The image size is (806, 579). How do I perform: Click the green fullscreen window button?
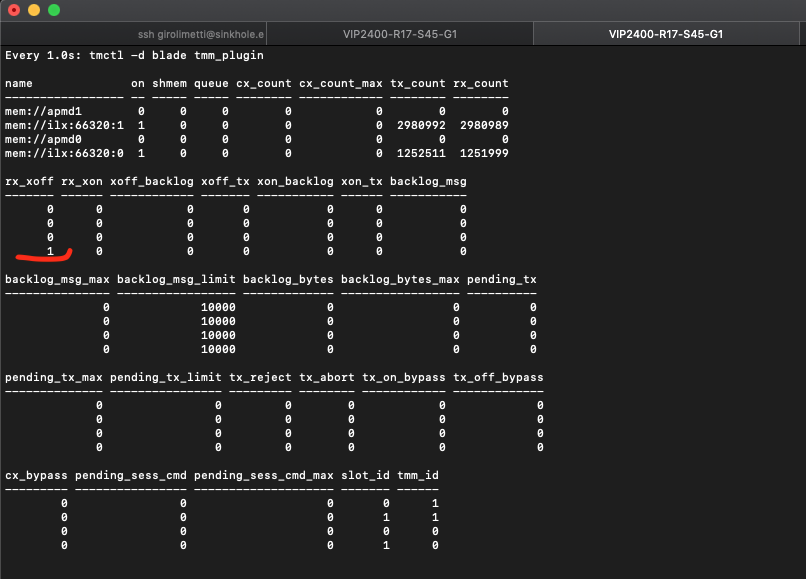(x=54, y=10)
